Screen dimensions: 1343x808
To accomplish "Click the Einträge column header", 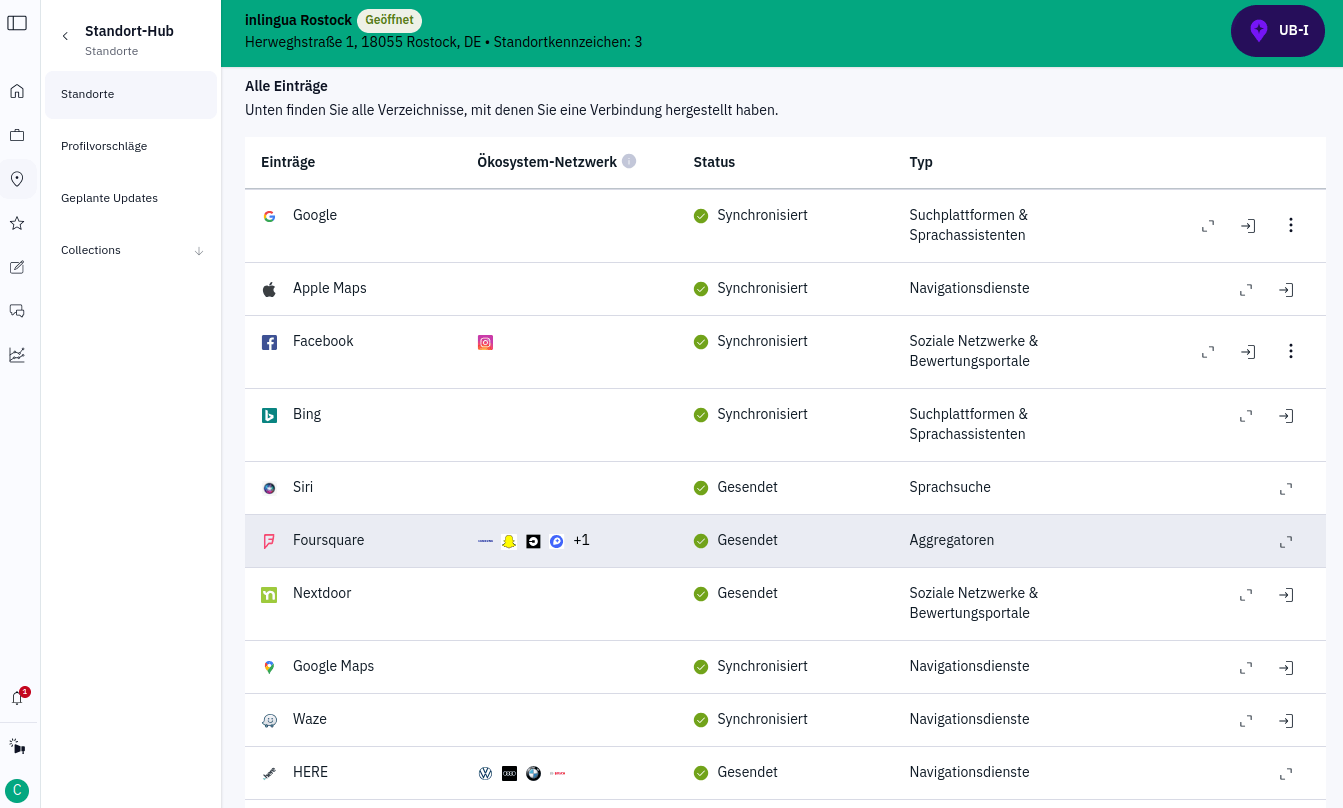I will pyautogui.click(x=288, y=162).
